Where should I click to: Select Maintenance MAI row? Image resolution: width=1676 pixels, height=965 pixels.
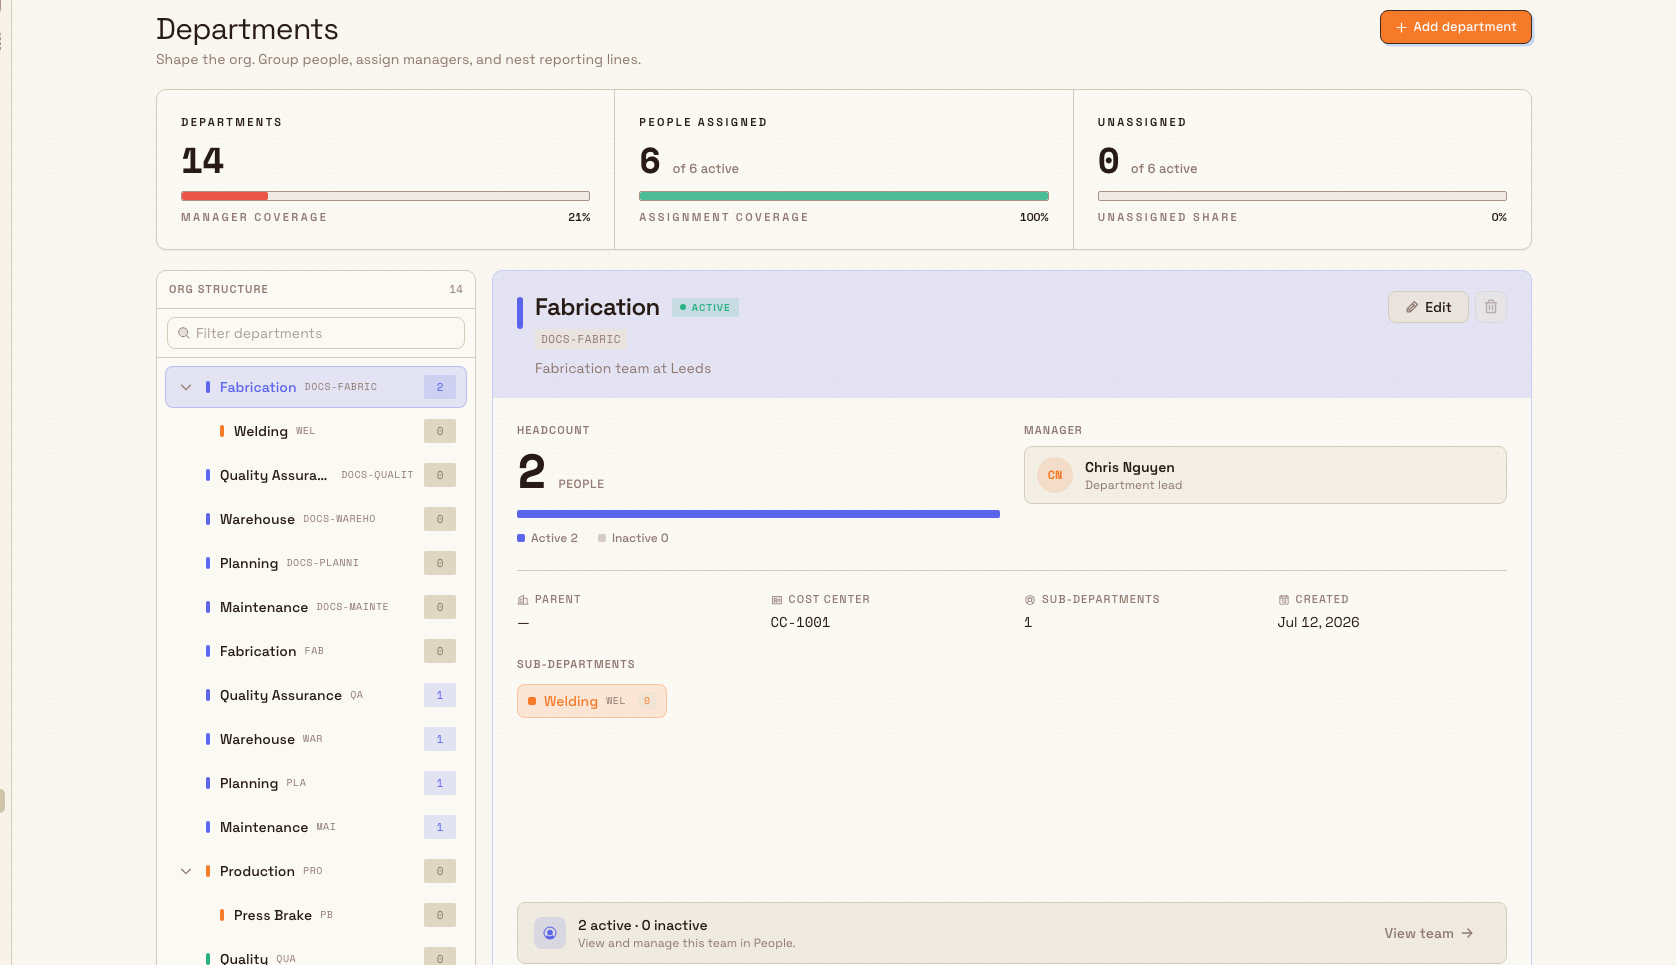tap(316, 827)
